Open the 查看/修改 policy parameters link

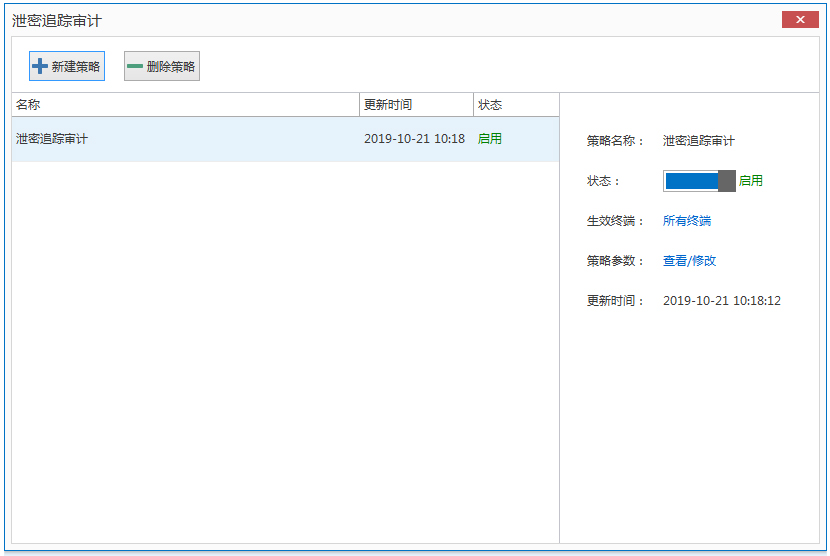tap(690, 261)
